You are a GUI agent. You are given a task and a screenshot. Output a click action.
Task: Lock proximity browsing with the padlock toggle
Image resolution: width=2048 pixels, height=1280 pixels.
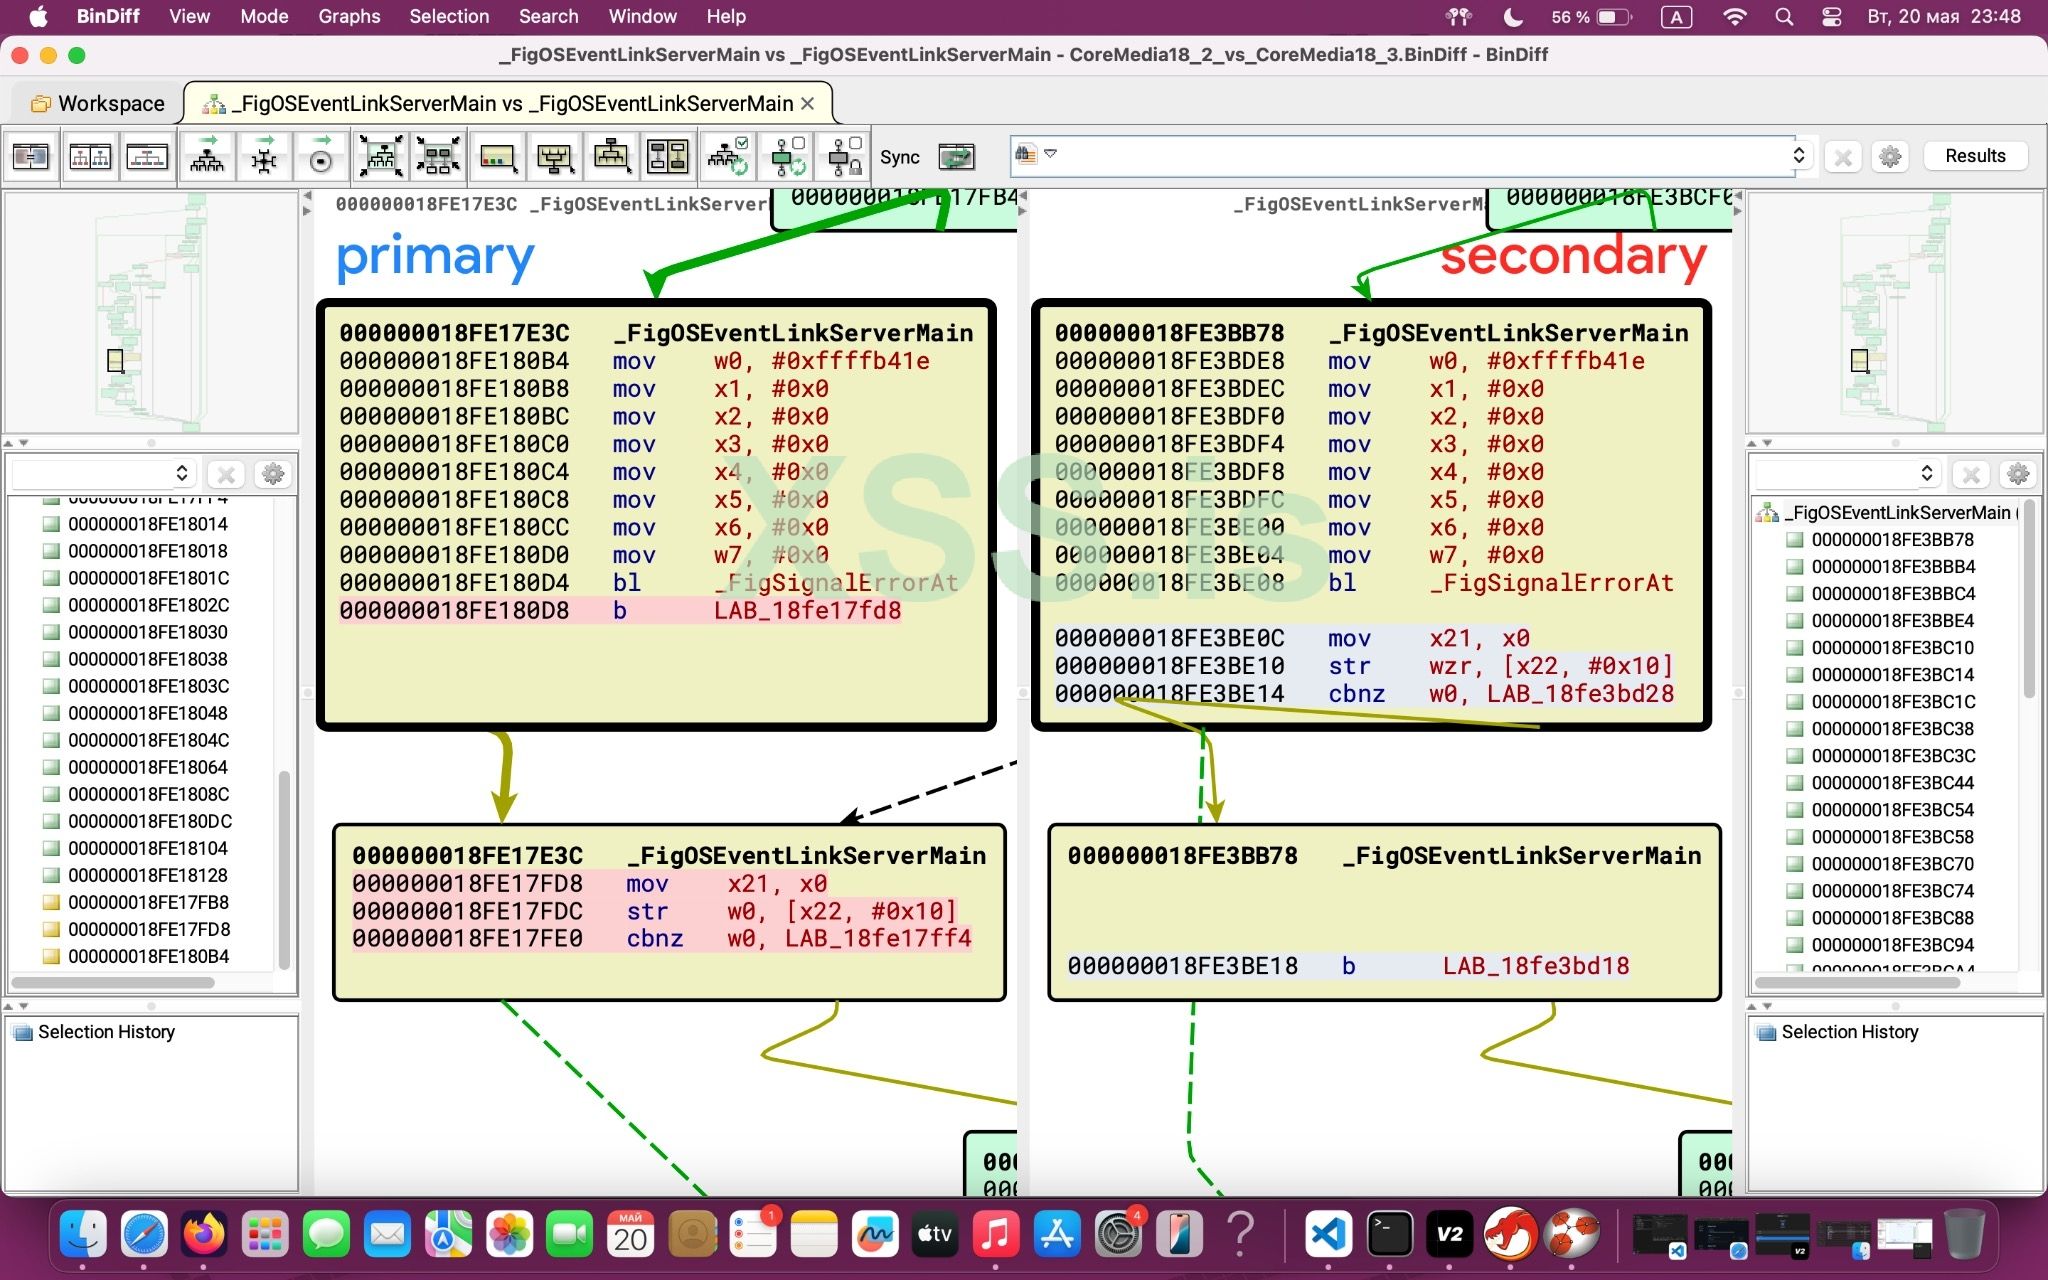coord(843,157)
